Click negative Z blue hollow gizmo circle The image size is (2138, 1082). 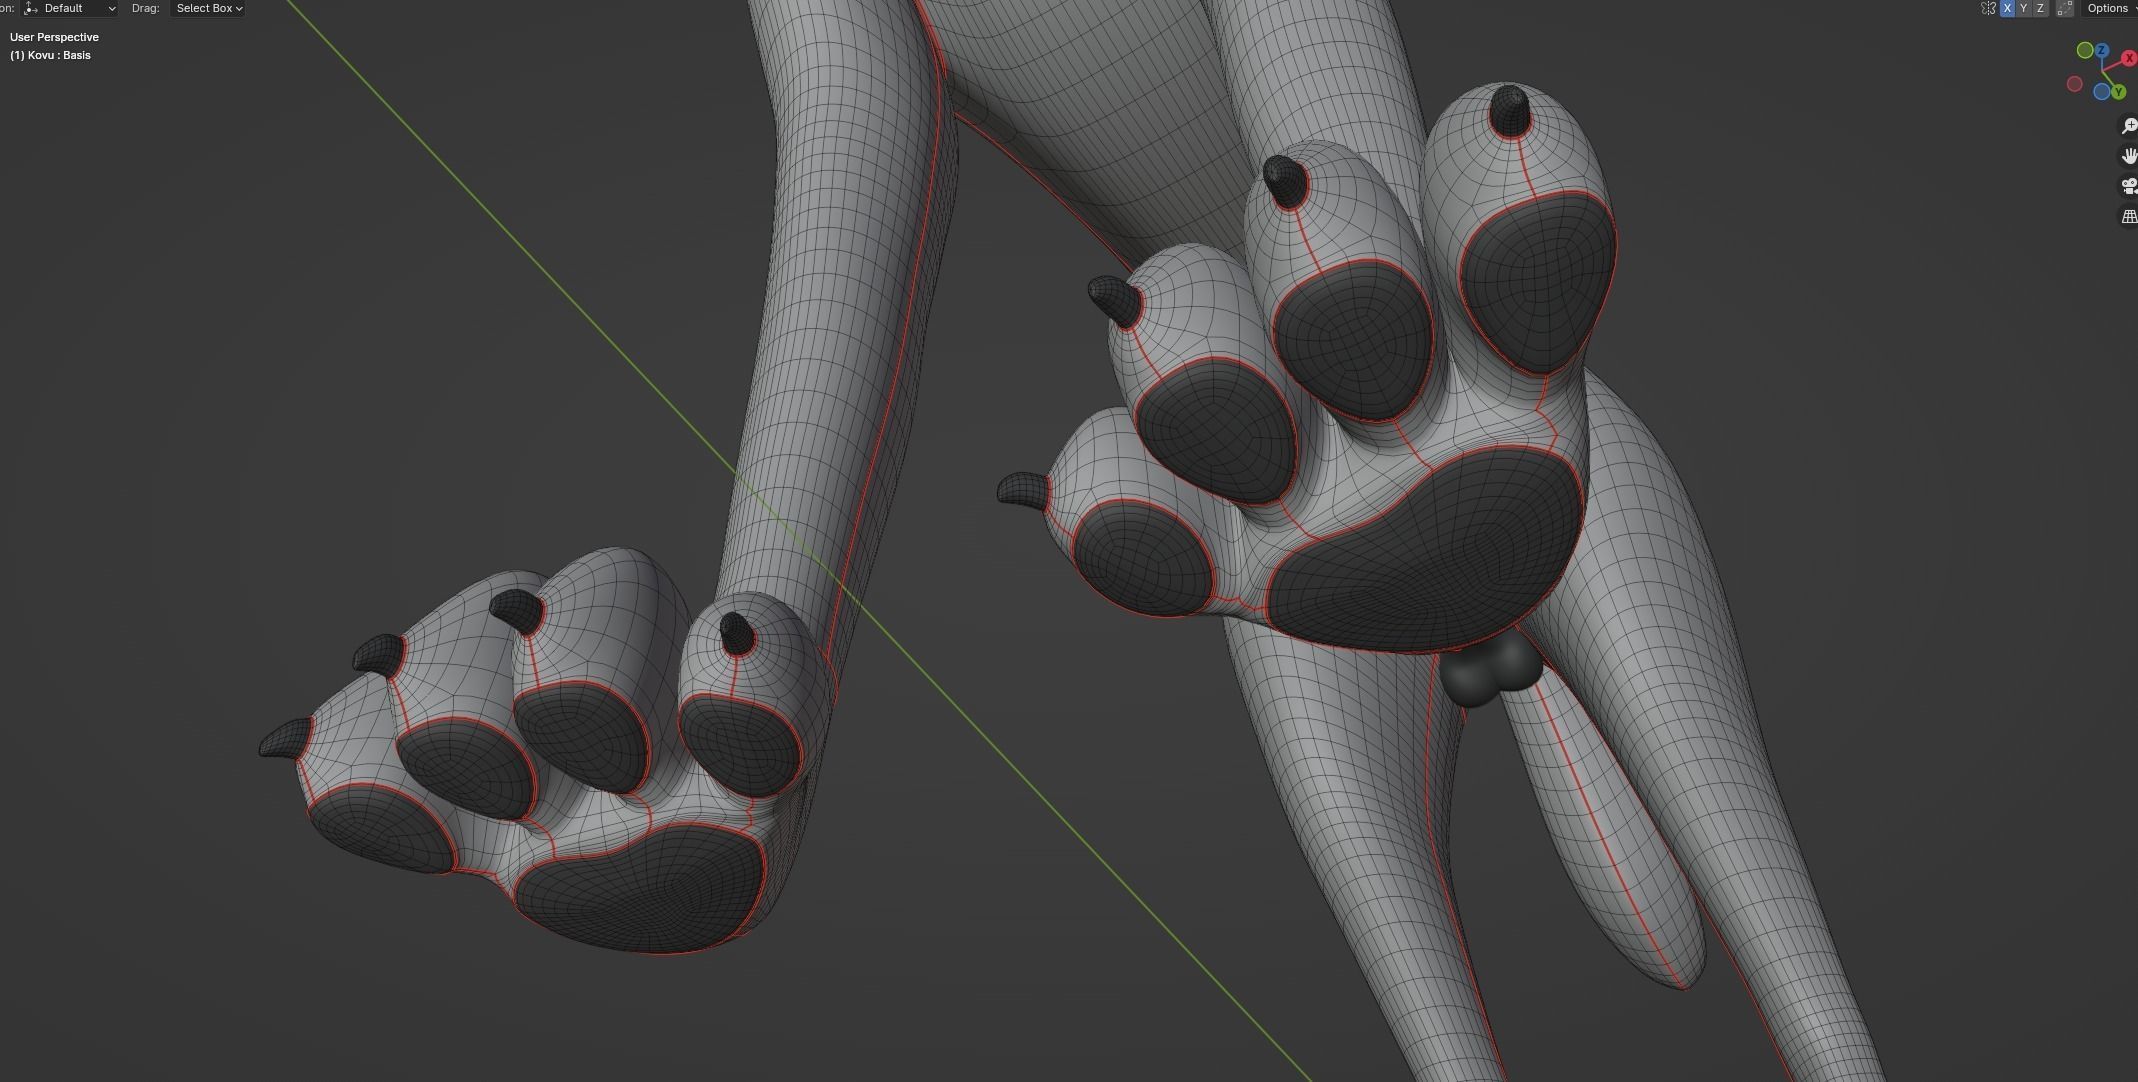coord(2101,92)
